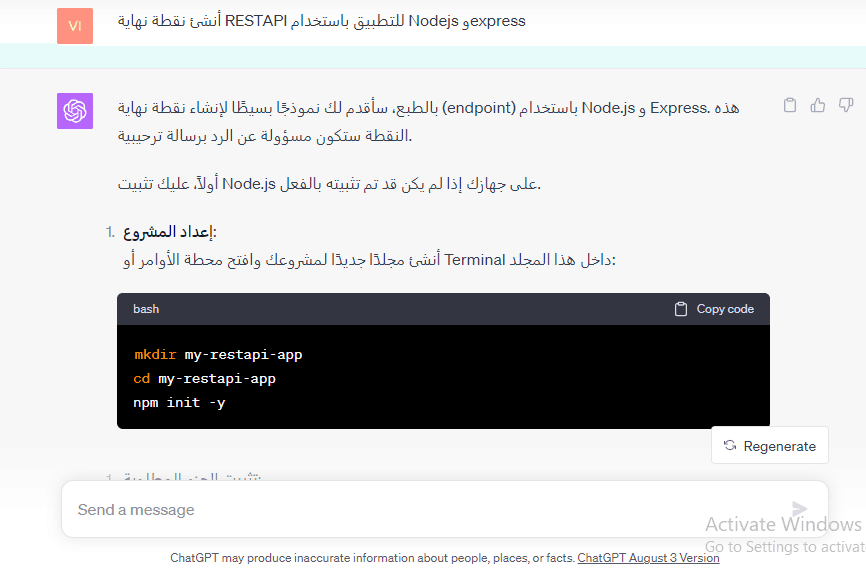Image resolution: width=866 pixels, height=578 pixels.
Task: Click the ChatGPT logo avatar
Action: tap(75, 111)
